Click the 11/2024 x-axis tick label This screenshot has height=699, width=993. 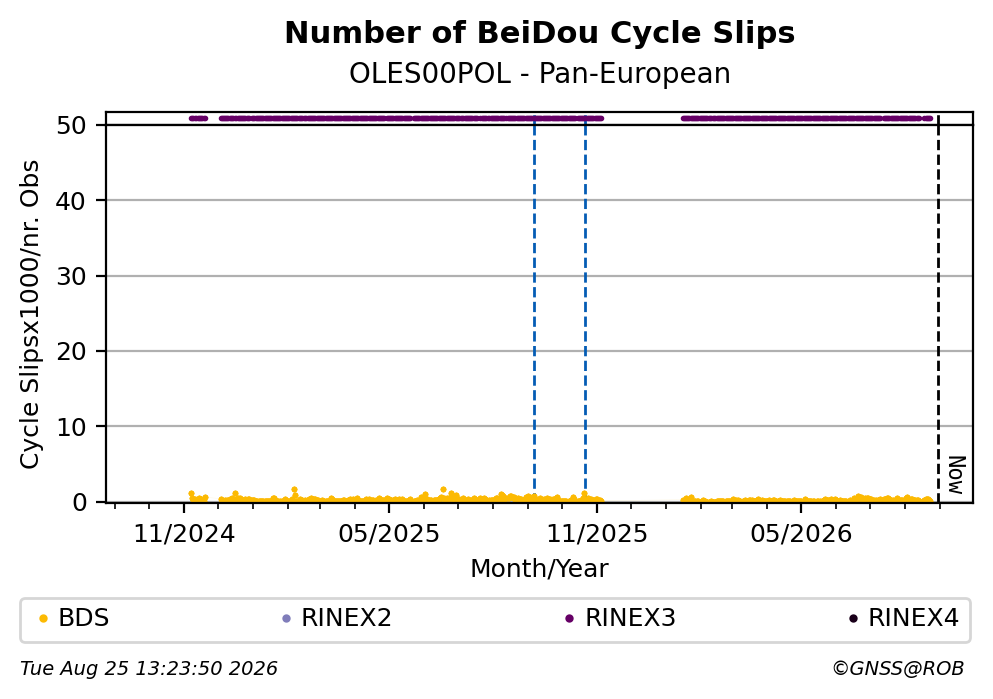tap(184, 534)
